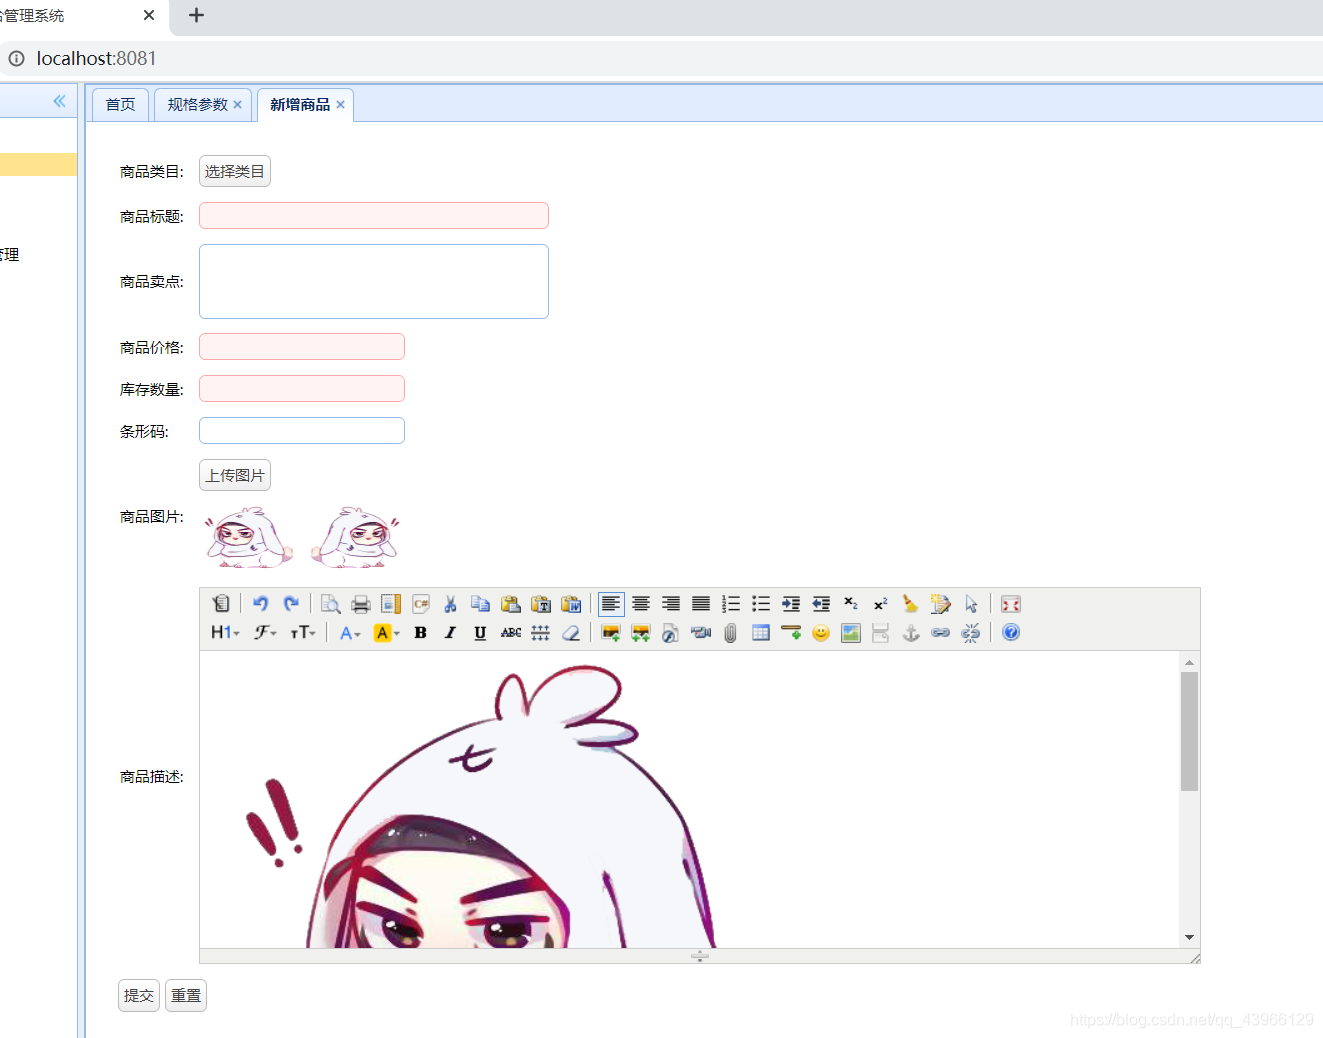Click 上传图片 button
This screenshot has width=1323, height=1038.
pyautogui.click(x=235, y=475)
